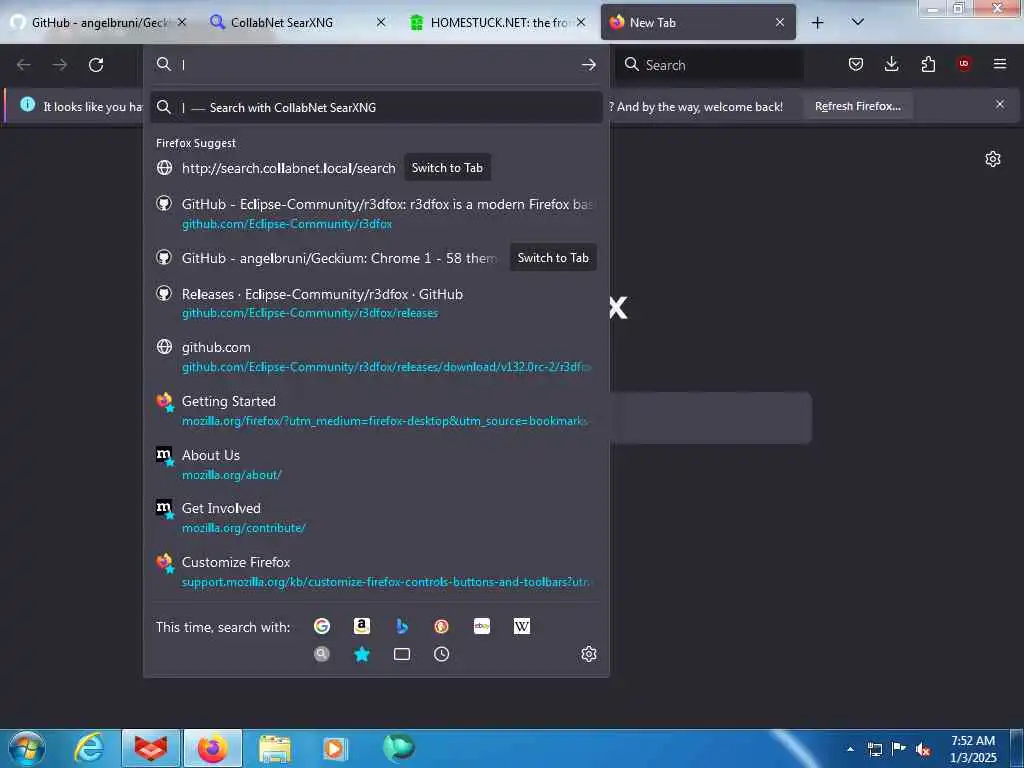The image size is (1024, 768).
Task: Submit the URL bar with the go arrow
Action: click(588, 64)
